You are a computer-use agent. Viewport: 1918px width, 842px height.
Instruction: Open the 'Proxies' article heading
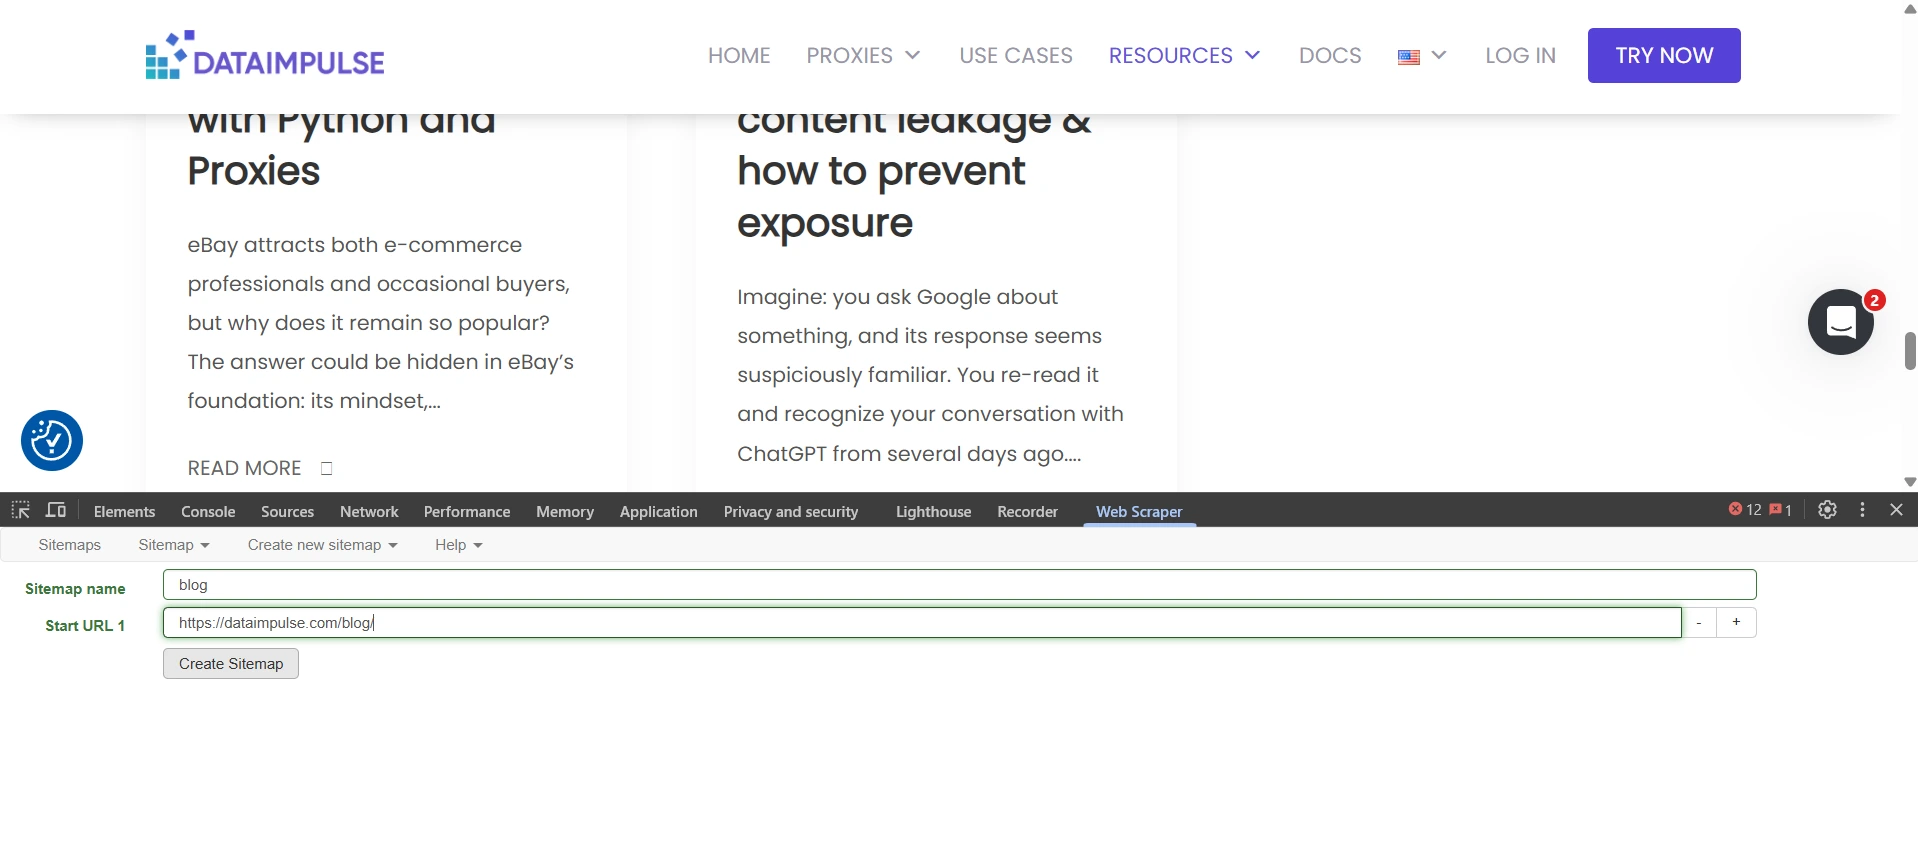254,172
